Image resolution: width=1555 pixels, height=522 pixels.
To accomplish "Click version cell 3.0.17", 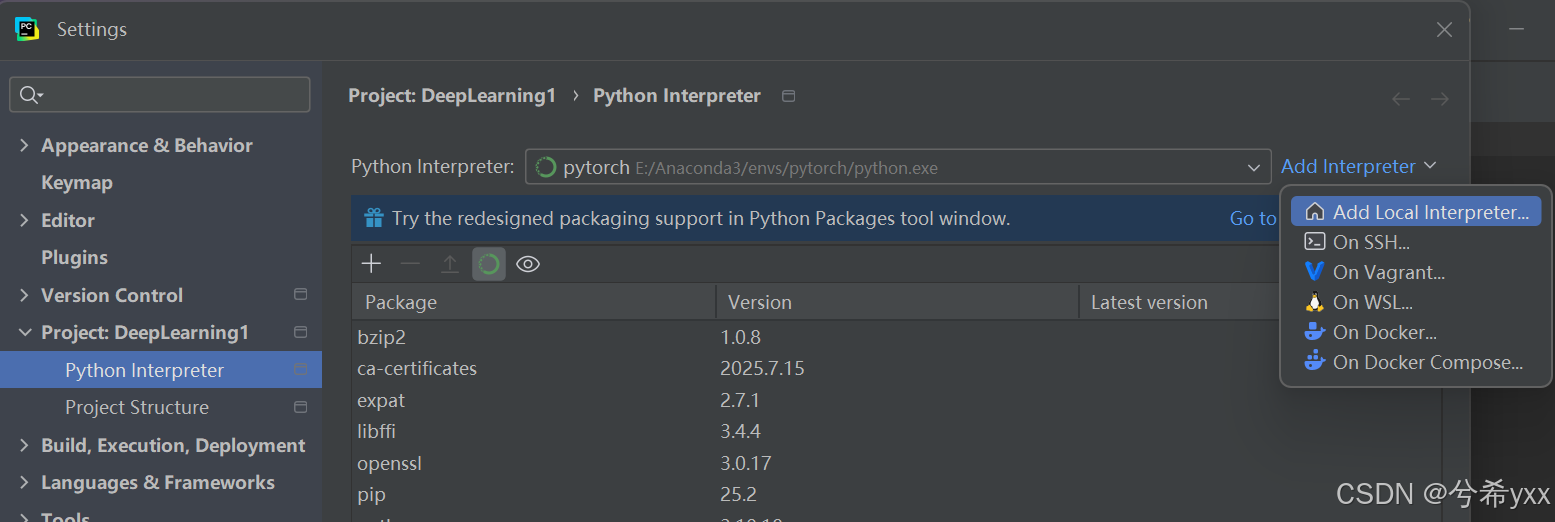I will 745,463.
